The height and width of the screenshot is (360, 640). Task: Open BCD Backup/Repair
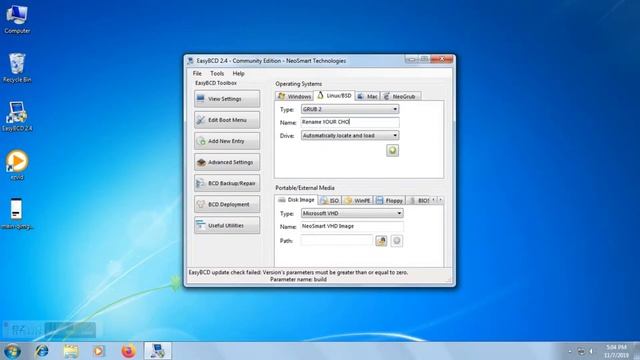(x=227, y=183)
